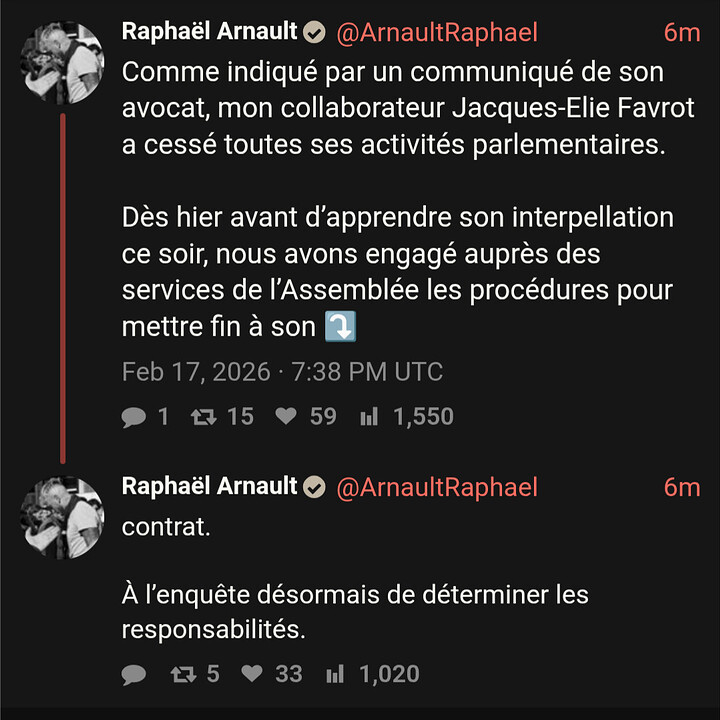Open views stats showing 1,020 views
This screenshot has width=720, height=720.
(x=334, y=675)
